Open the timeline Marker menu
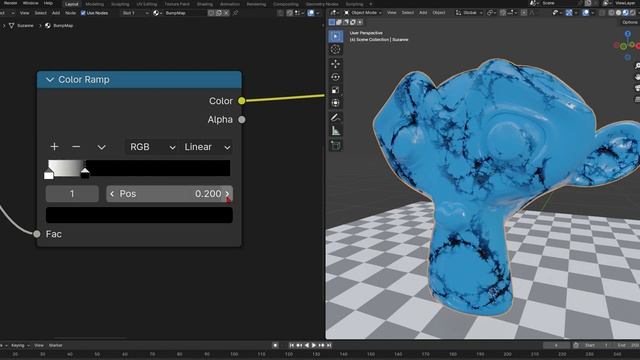The width and height of the screenshot is (640, 360). coord(56,345)
